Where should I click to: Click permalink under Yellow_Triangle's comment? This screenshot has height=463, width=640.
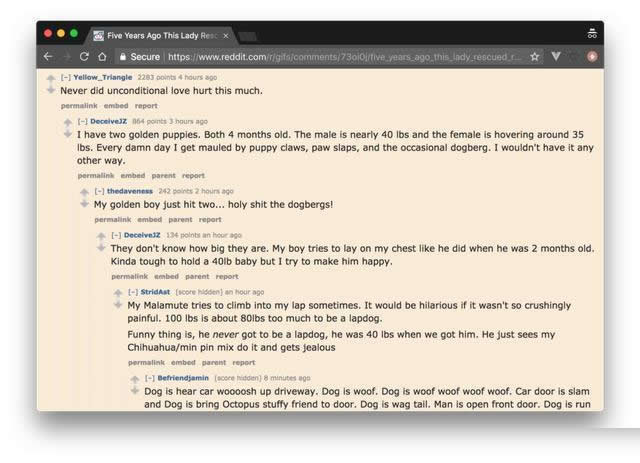[78, 105]
